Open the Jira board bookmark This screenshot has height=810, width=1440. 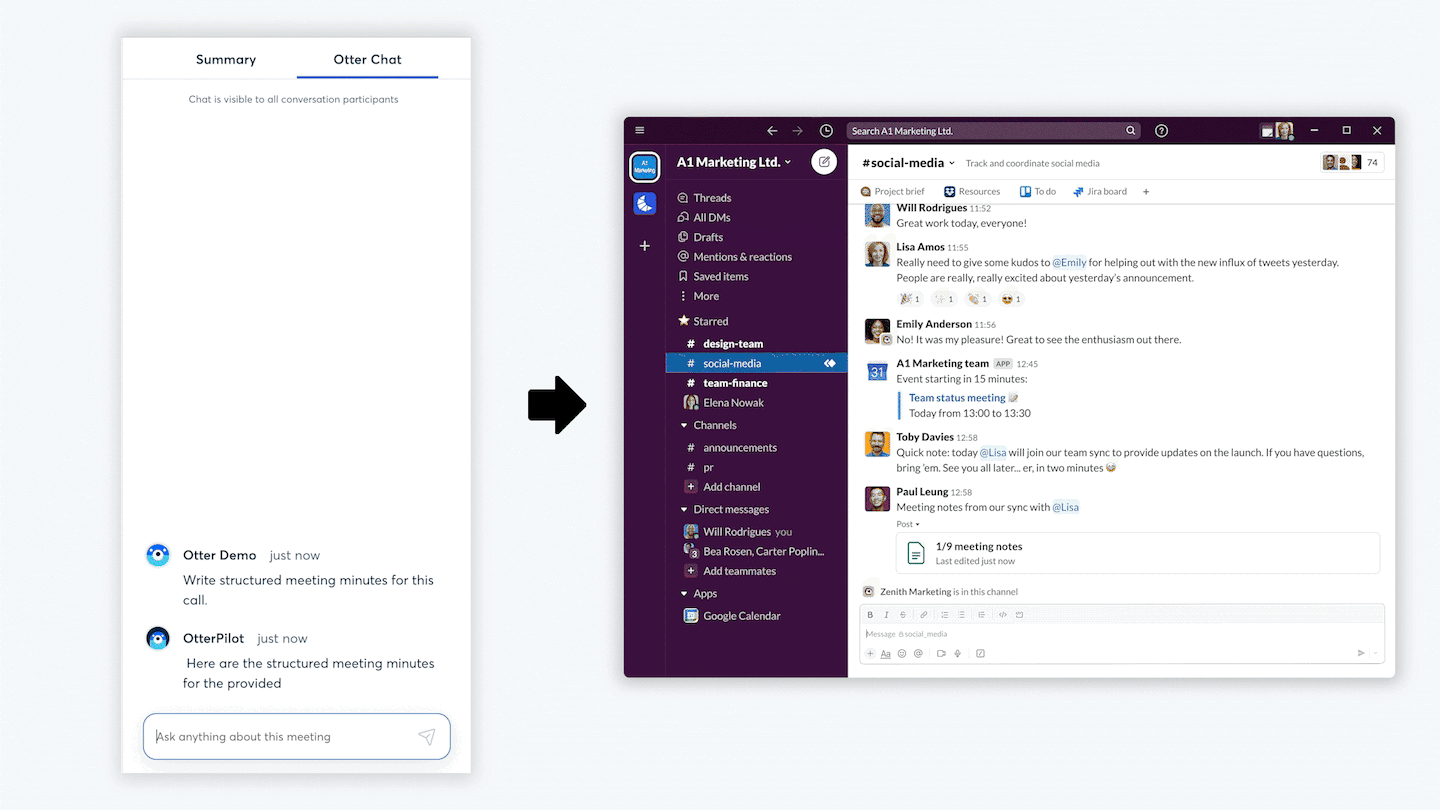[x=1100, y=191]
